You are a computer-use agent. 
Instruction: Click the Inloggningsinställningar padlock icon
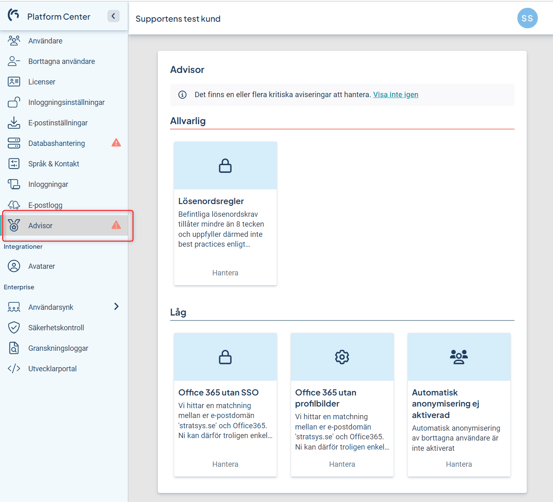pos(14,102)
